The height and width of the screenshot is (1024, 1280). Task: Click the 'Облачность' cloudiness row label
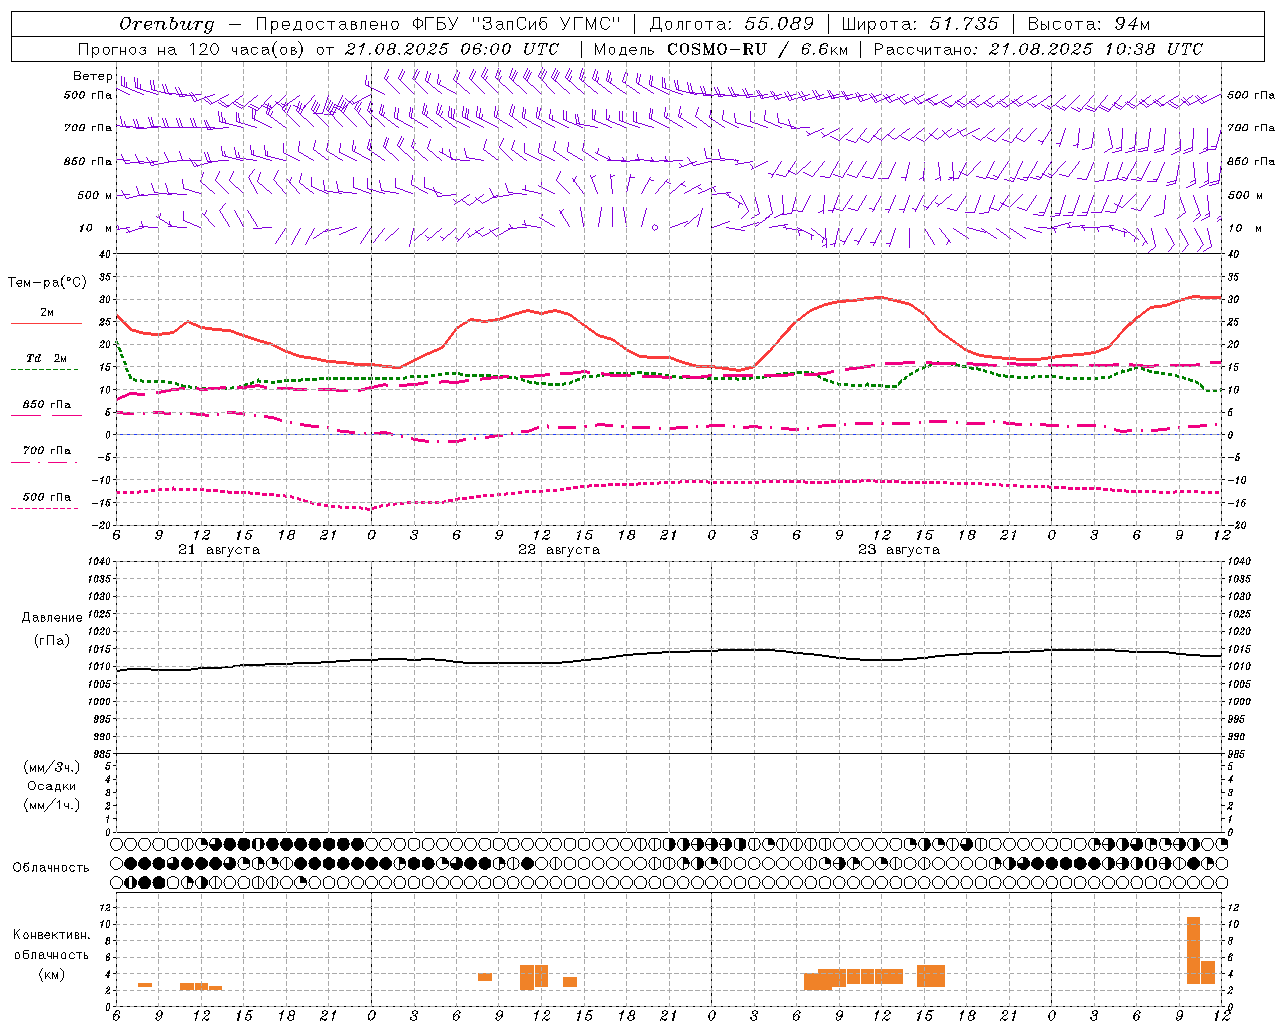click(x=51, y=868)
